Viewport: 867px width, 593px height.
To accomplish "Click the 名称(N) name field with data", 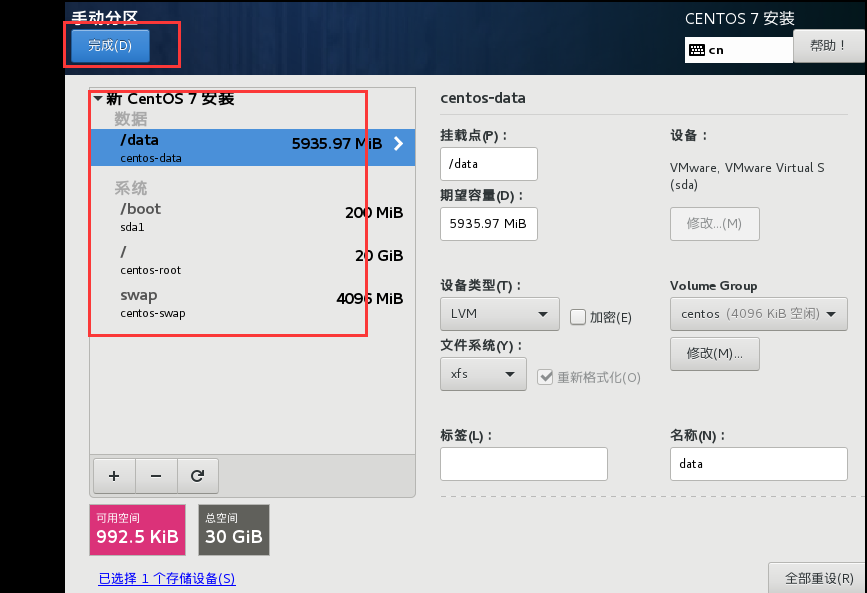I will click(759, 464).
